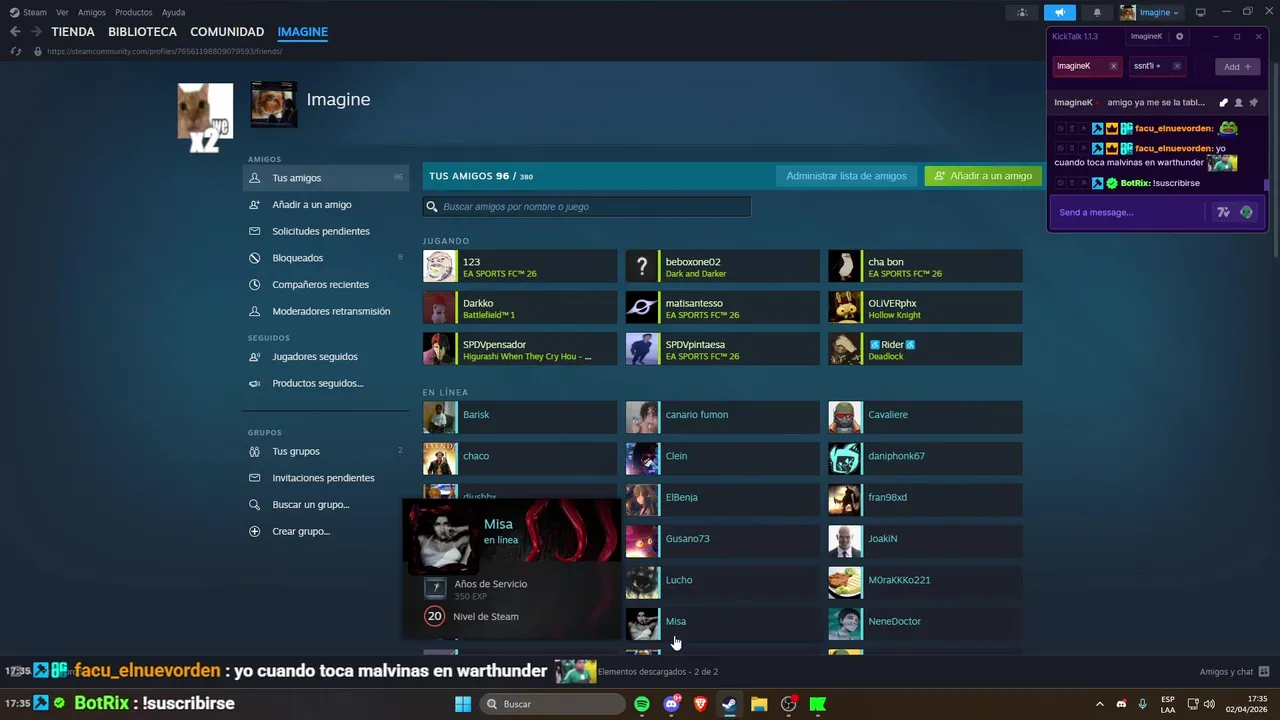Screen dimensions: 1280x720
Task: Open Productos seguidos in sidebar
Action: pyautogui.click(x=326, y=383)
